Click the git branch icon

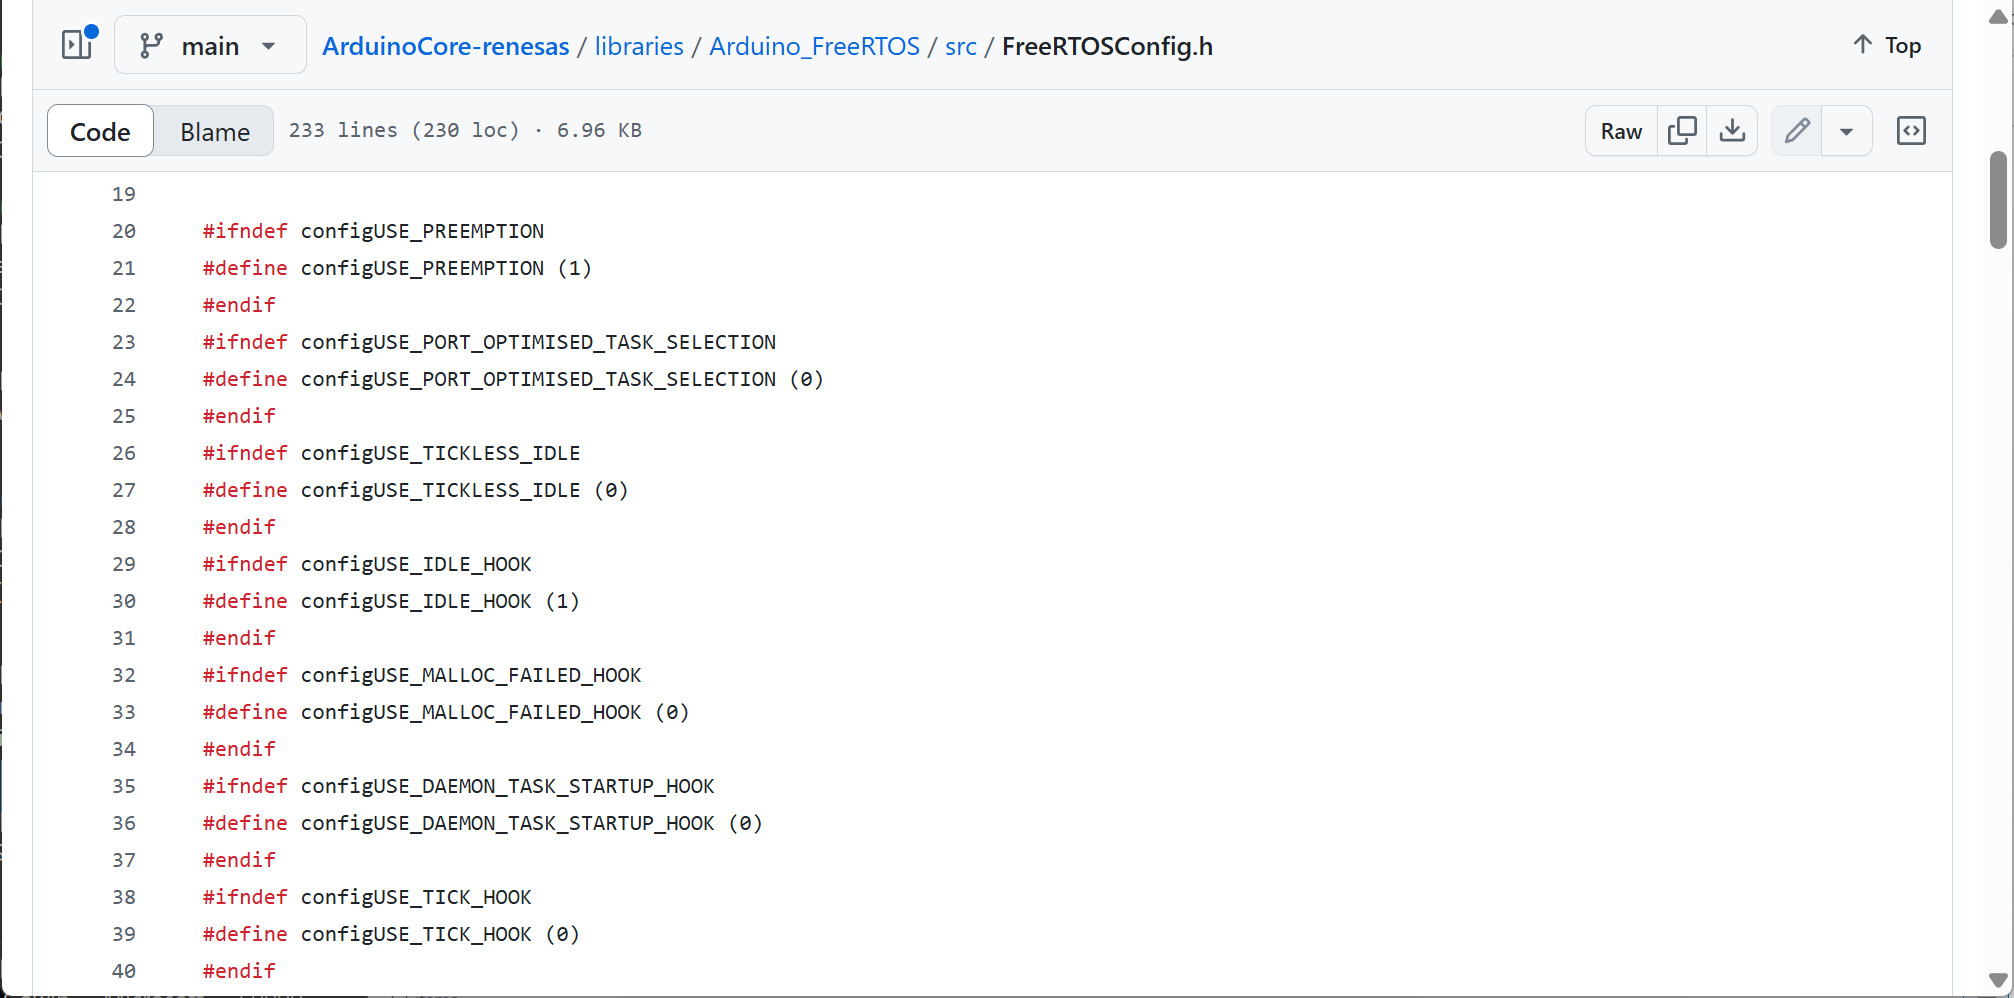[151, 46]
